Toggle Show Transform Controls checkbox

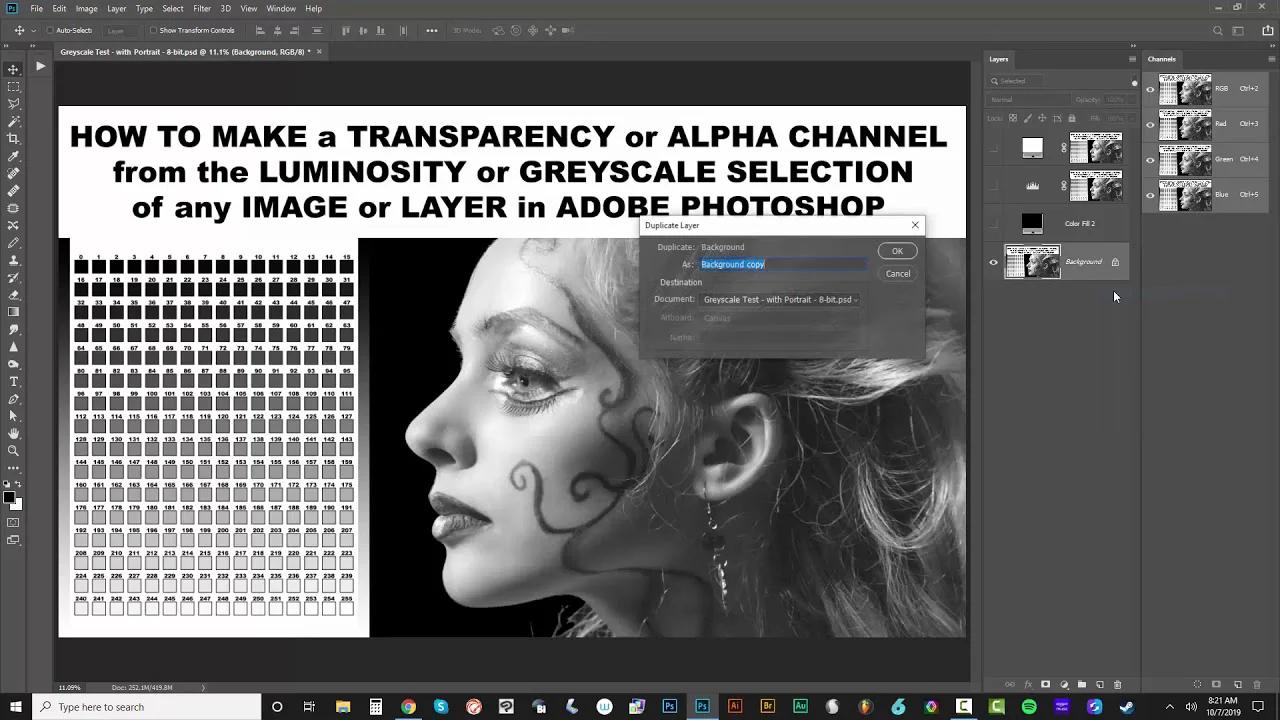pos(154,31)
